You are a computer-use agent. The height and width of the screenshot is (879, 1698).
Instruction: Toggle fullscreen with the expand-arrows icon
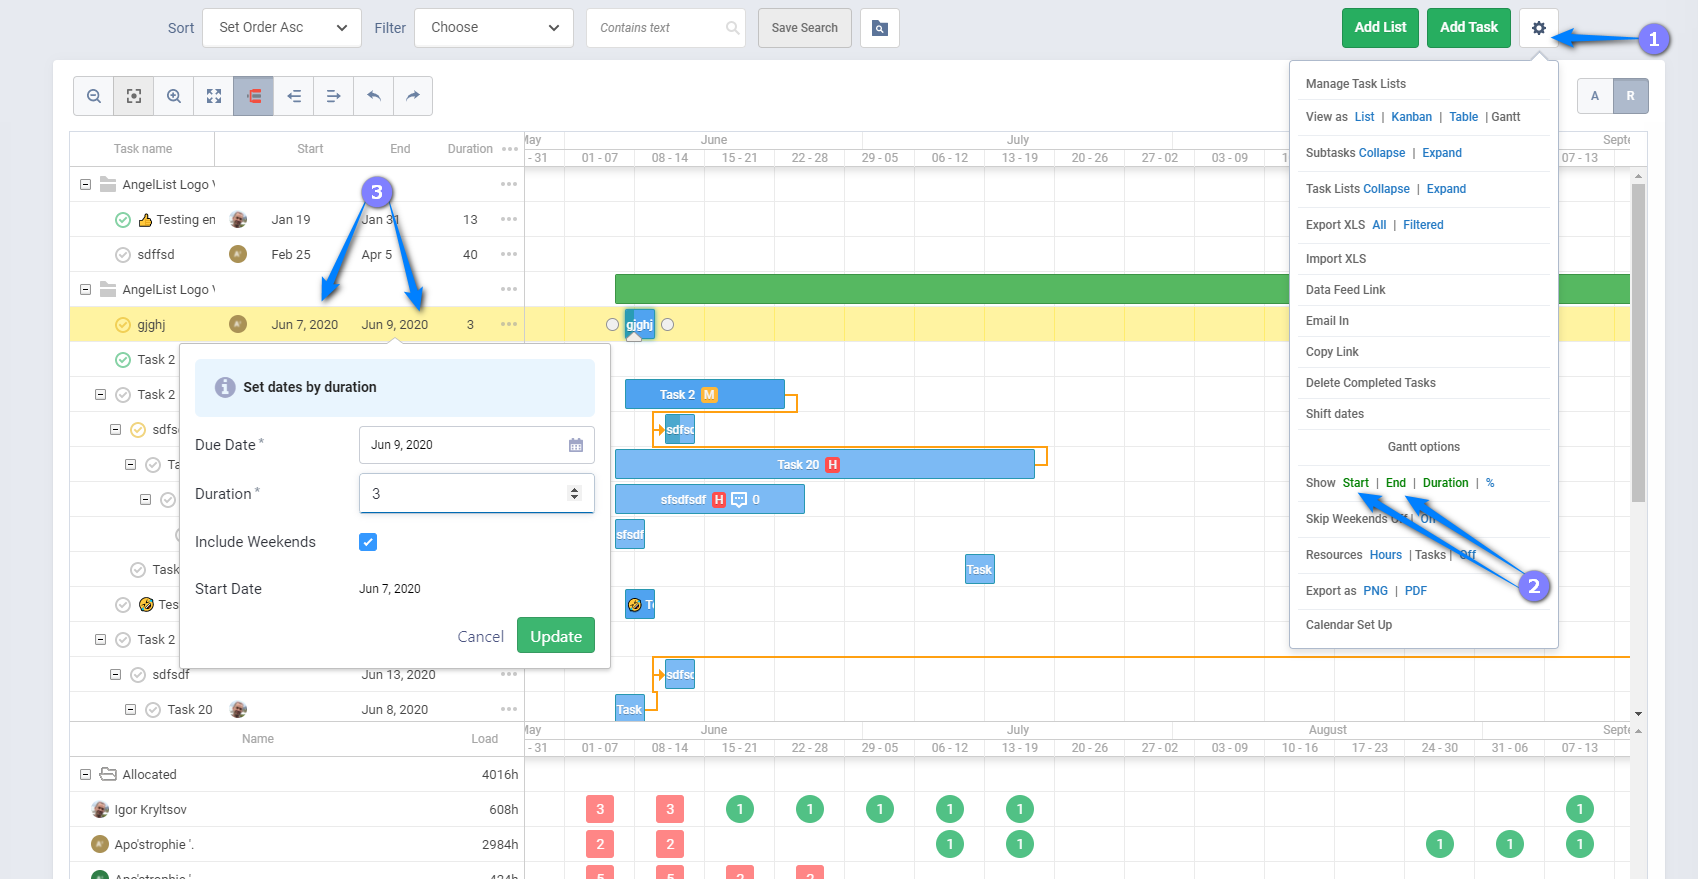click(x=214, y=96)
